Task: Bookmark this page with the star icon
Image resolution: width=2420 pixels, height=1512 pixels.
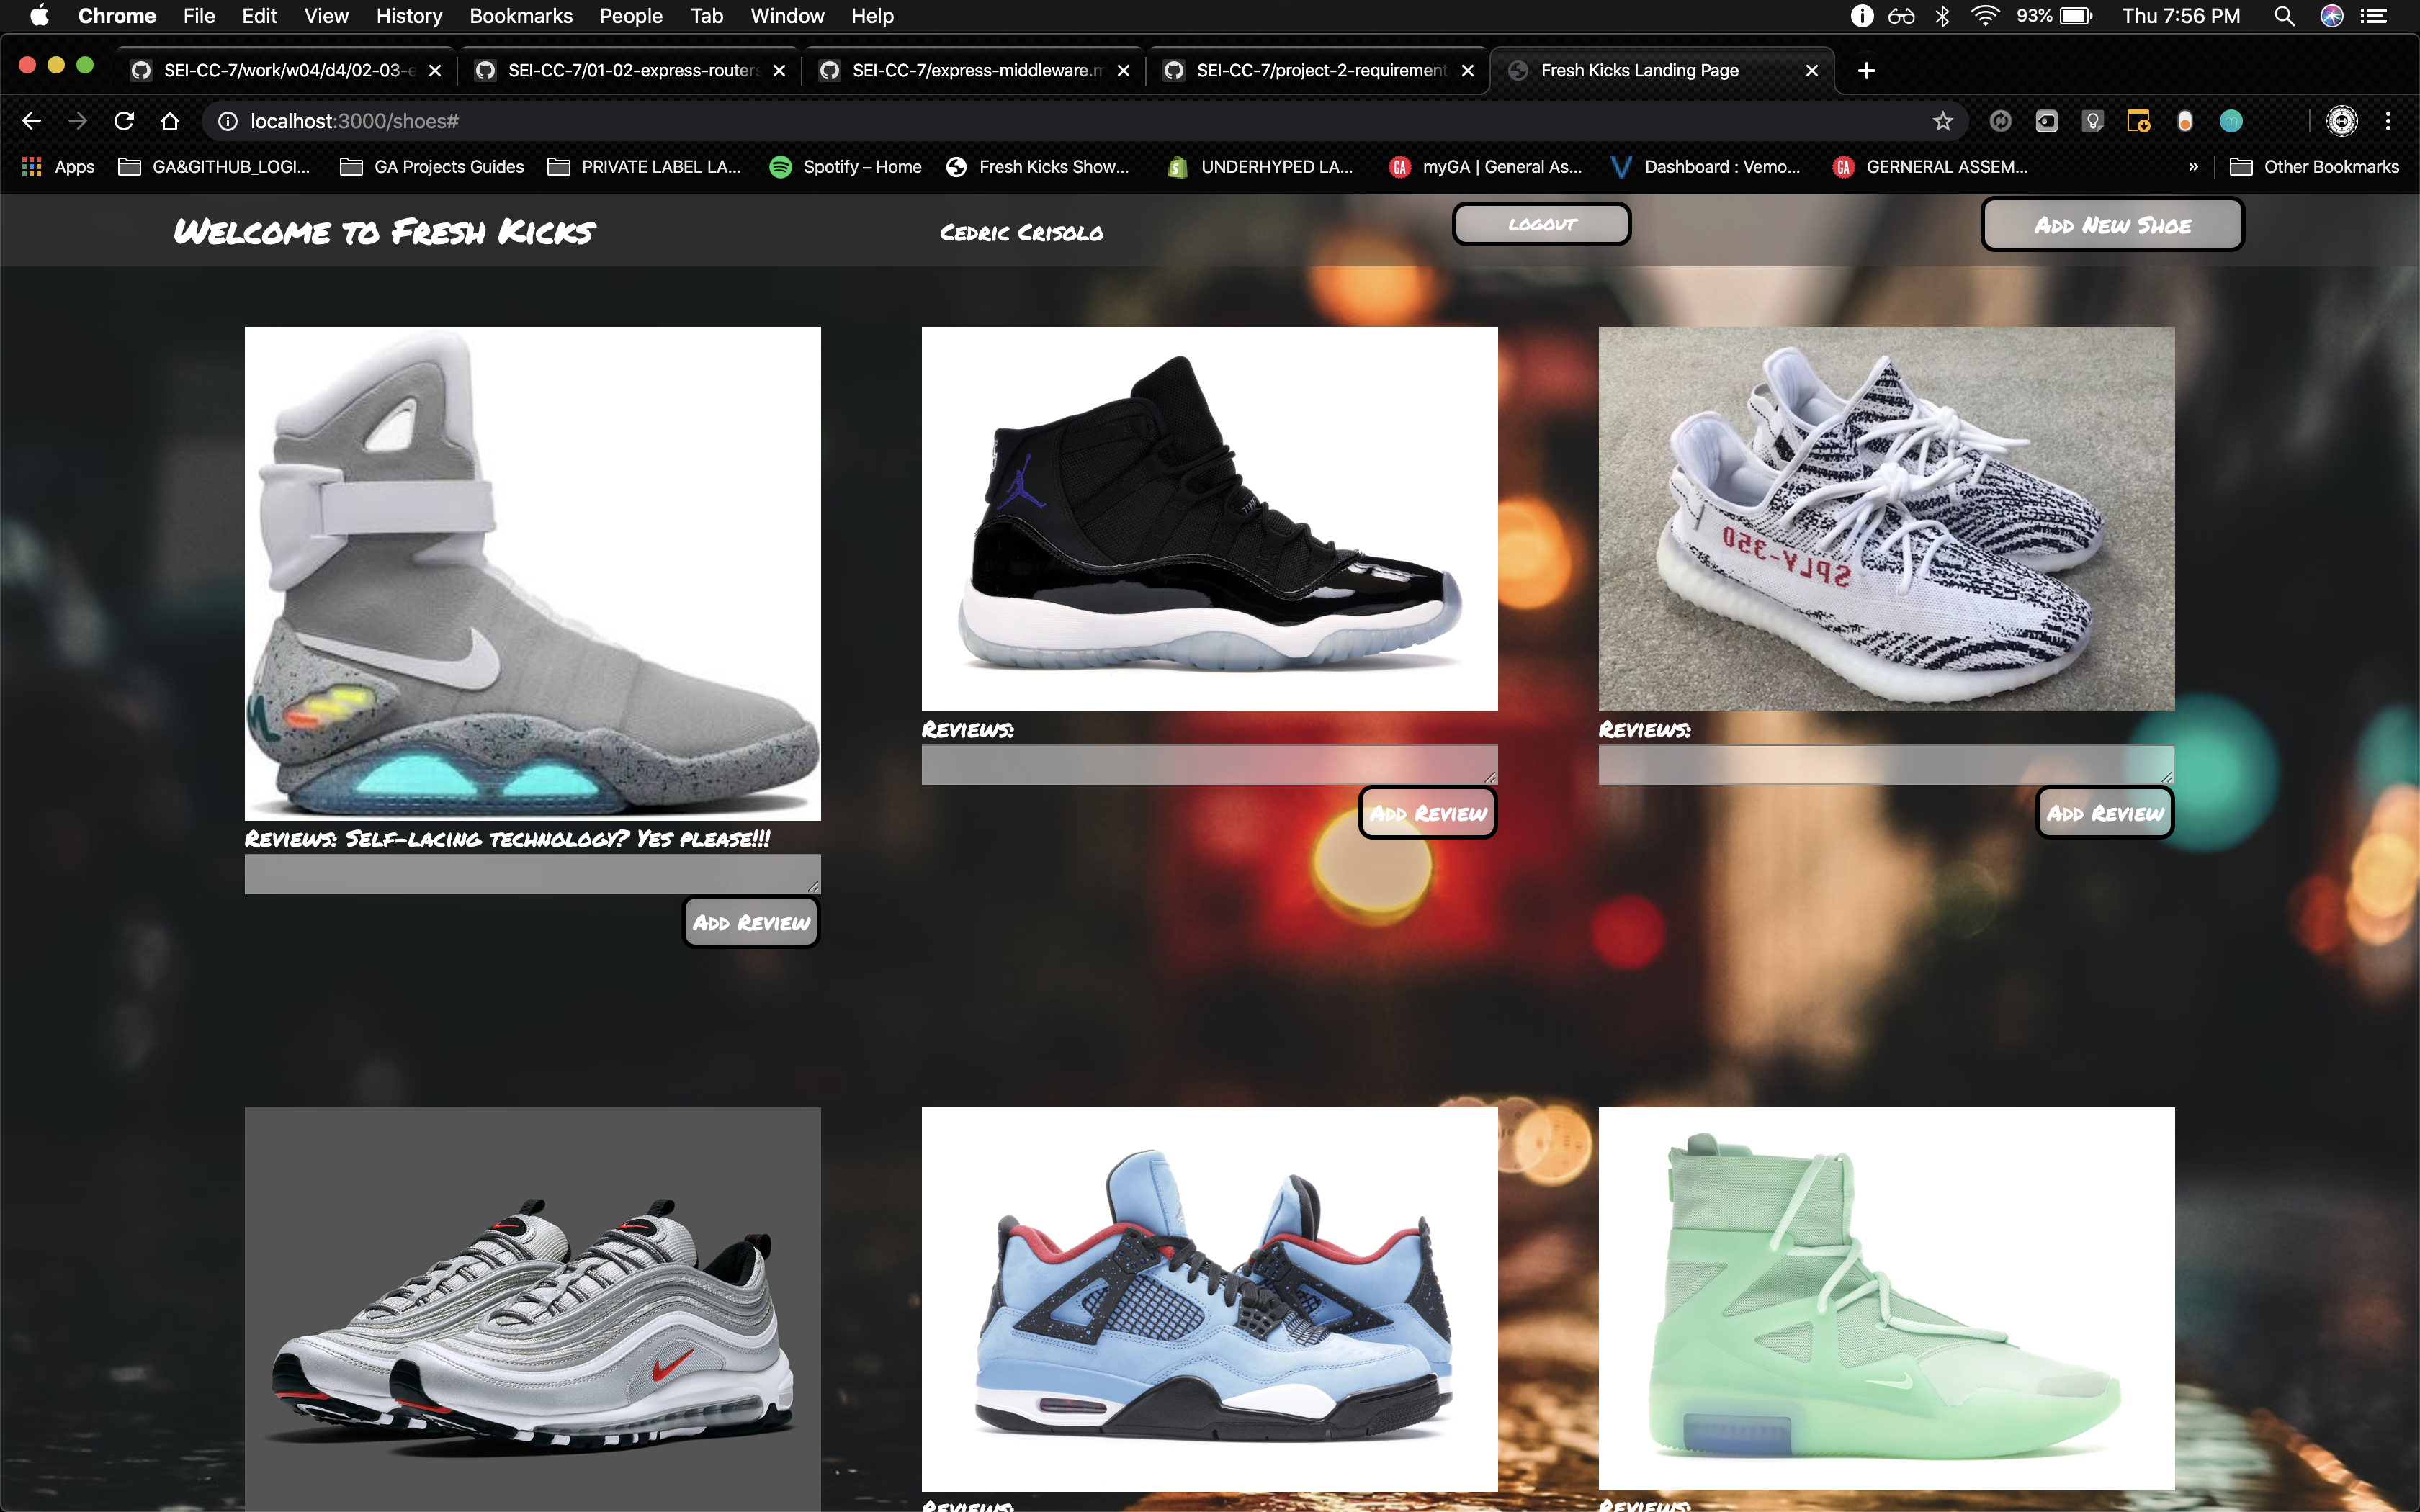Action: [1942, 121]
